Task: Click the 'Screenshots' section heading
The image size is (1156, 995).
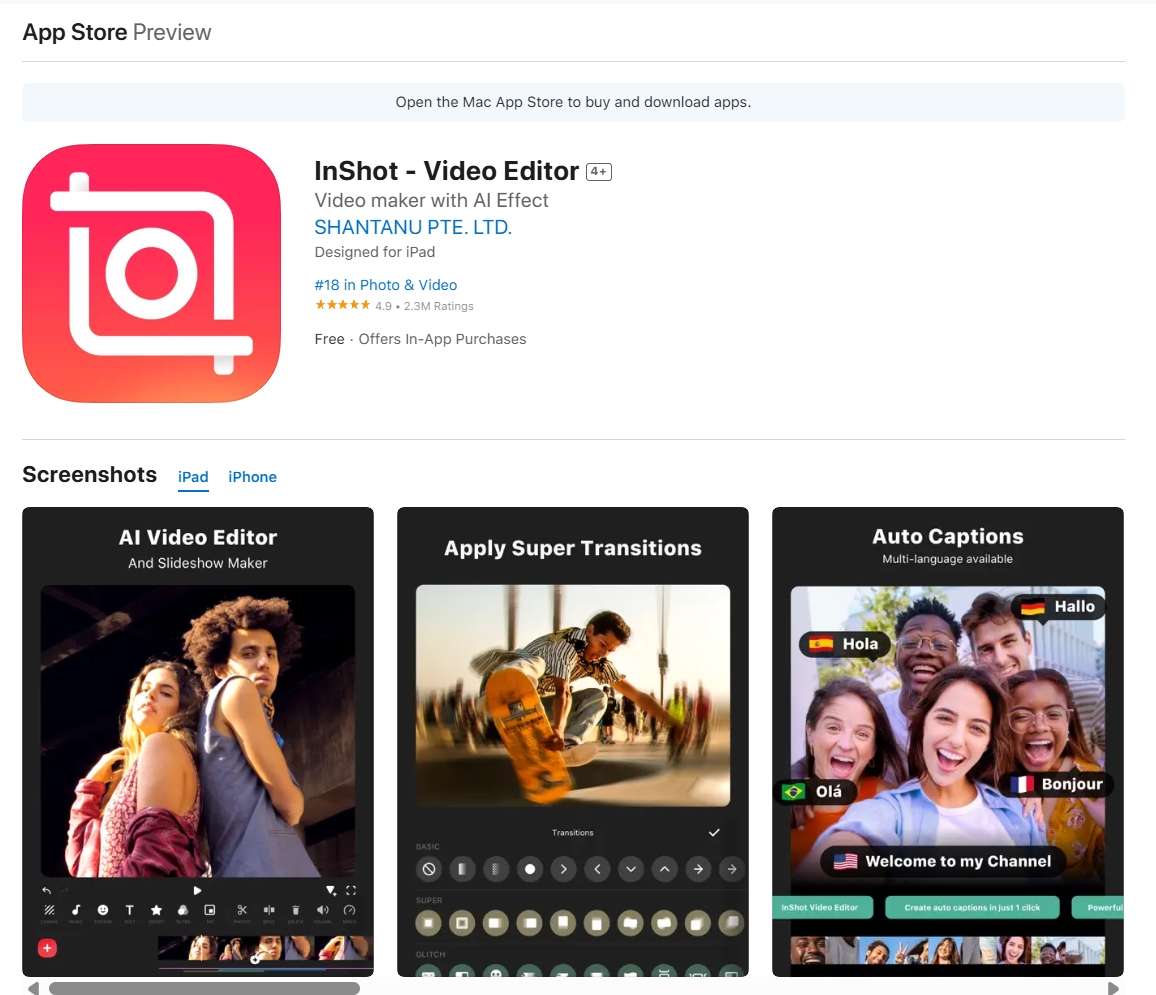Action: [x=89, y=475]
